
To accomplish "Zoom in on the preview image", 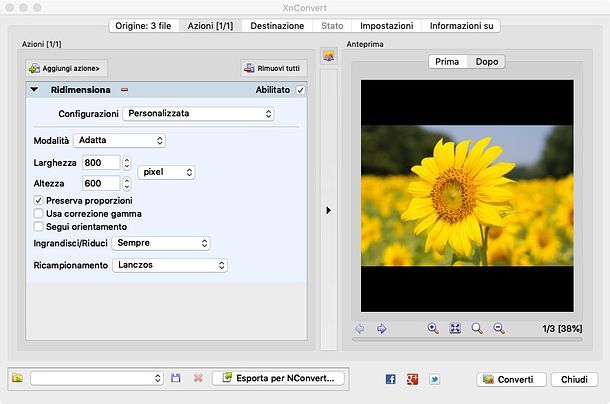I will (x=433, y=328).
